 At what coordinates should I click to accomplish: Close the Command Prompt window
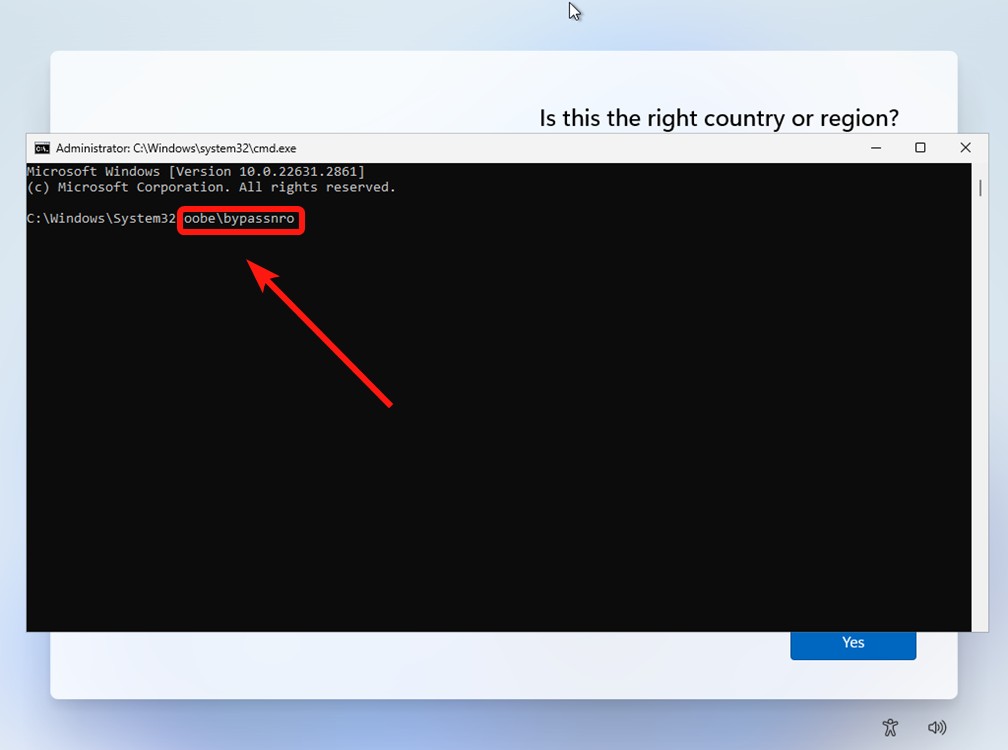point(965,148)
